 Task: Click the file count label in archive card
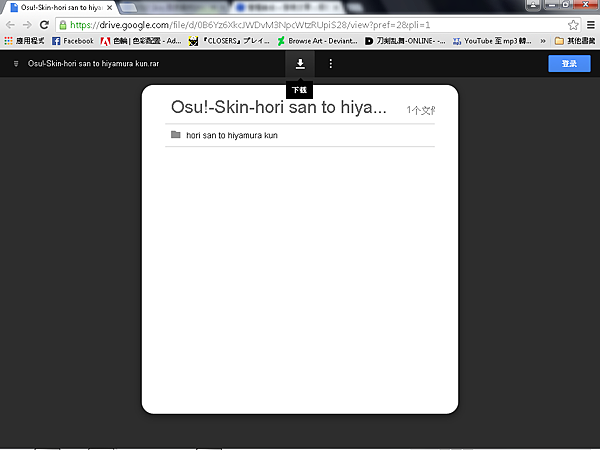pos(420,110)
